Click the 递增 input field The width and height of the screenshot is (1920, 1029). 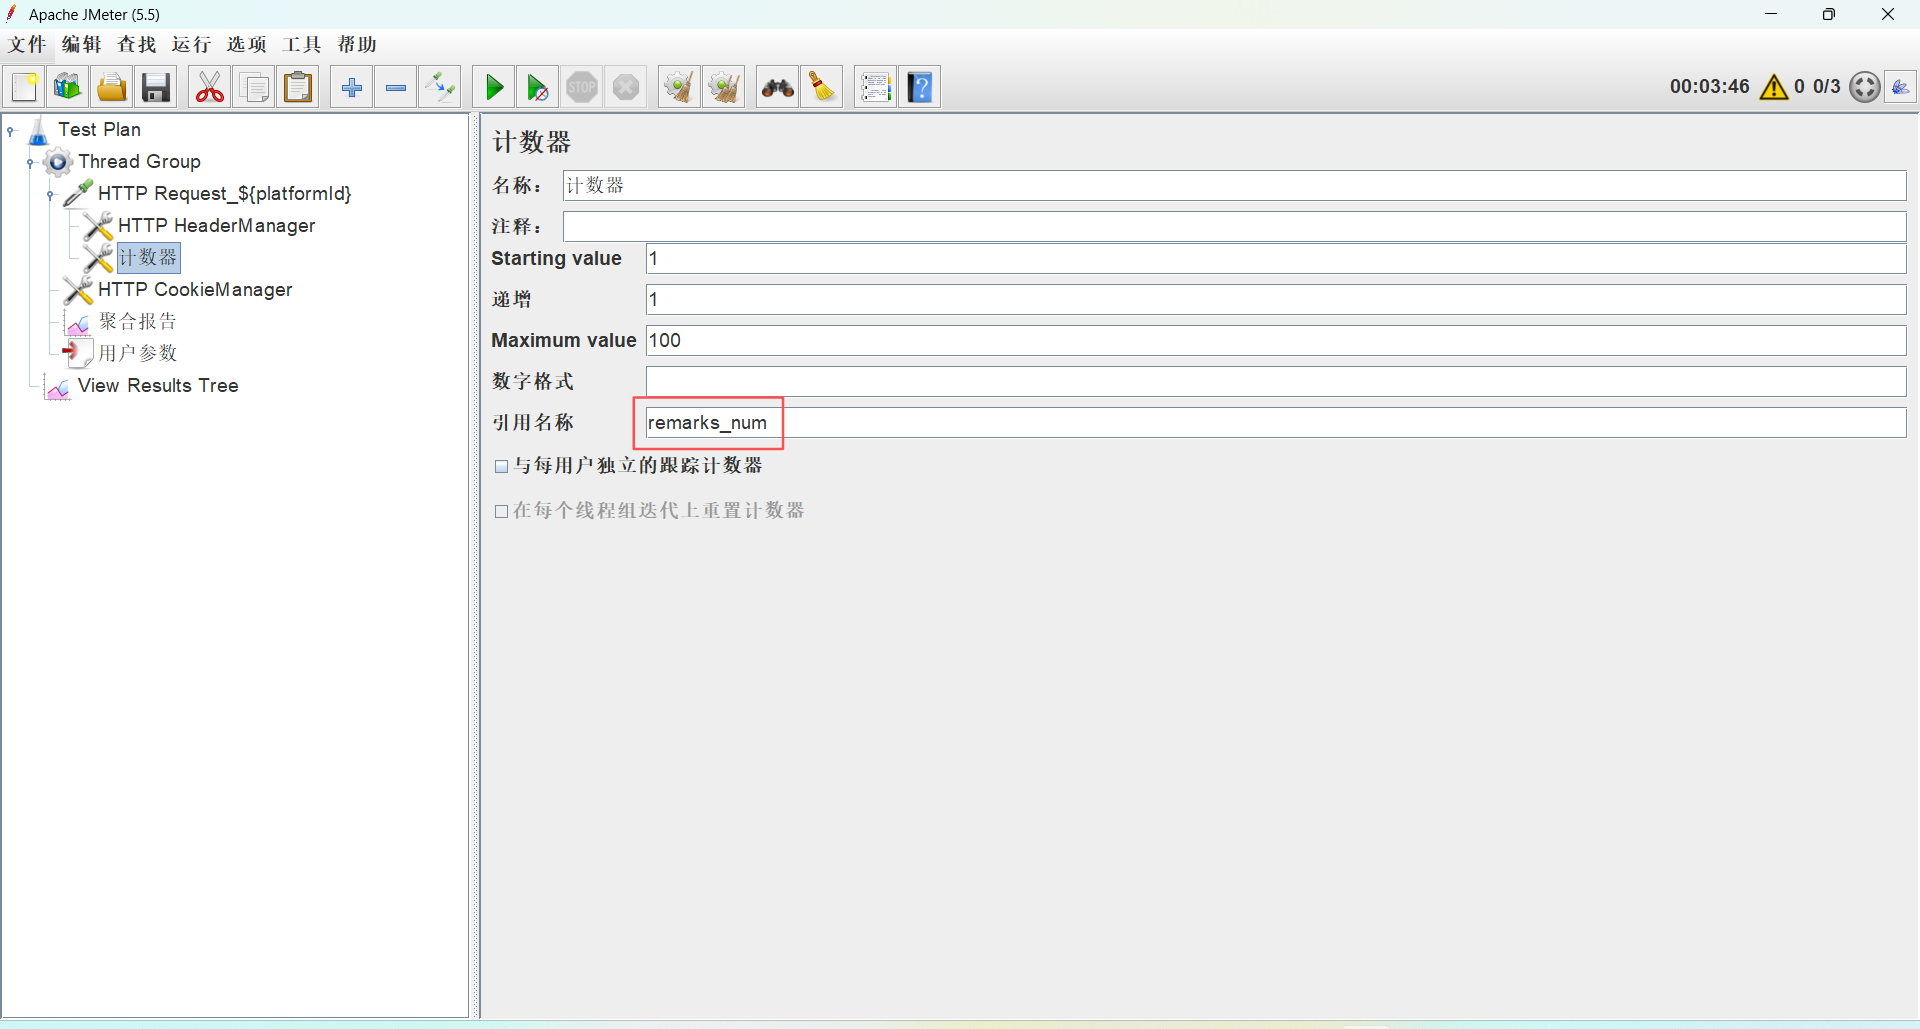click(1276, 300)
